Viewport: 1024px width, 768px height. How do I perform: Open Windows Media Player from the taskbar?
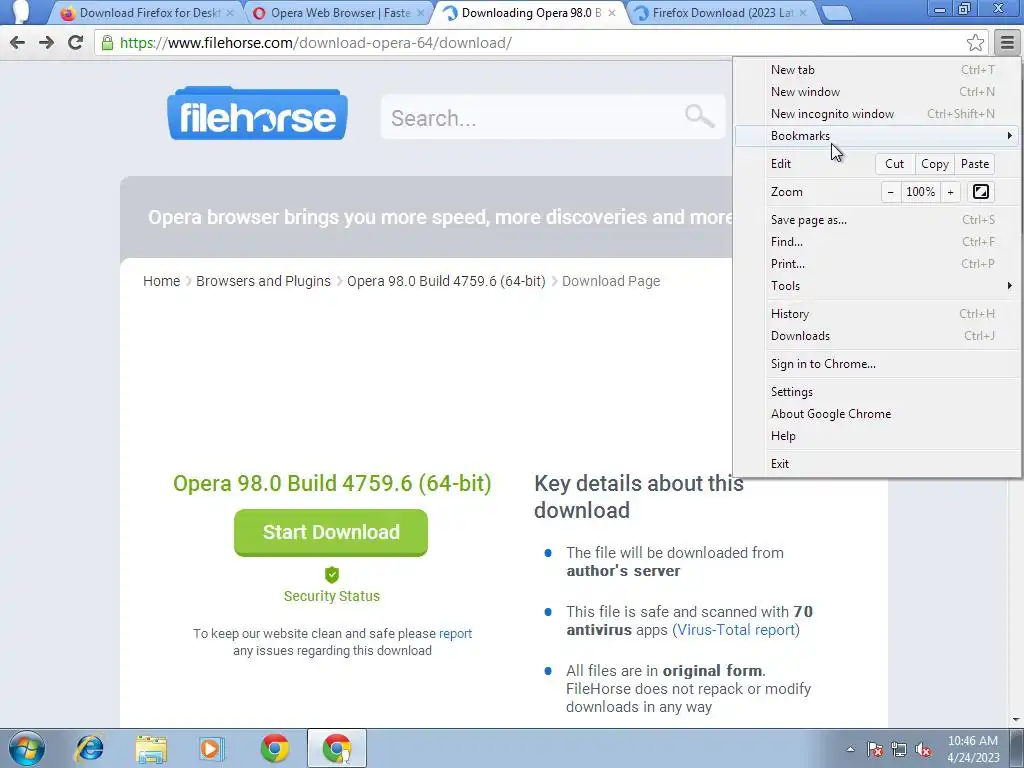point(211,748)
